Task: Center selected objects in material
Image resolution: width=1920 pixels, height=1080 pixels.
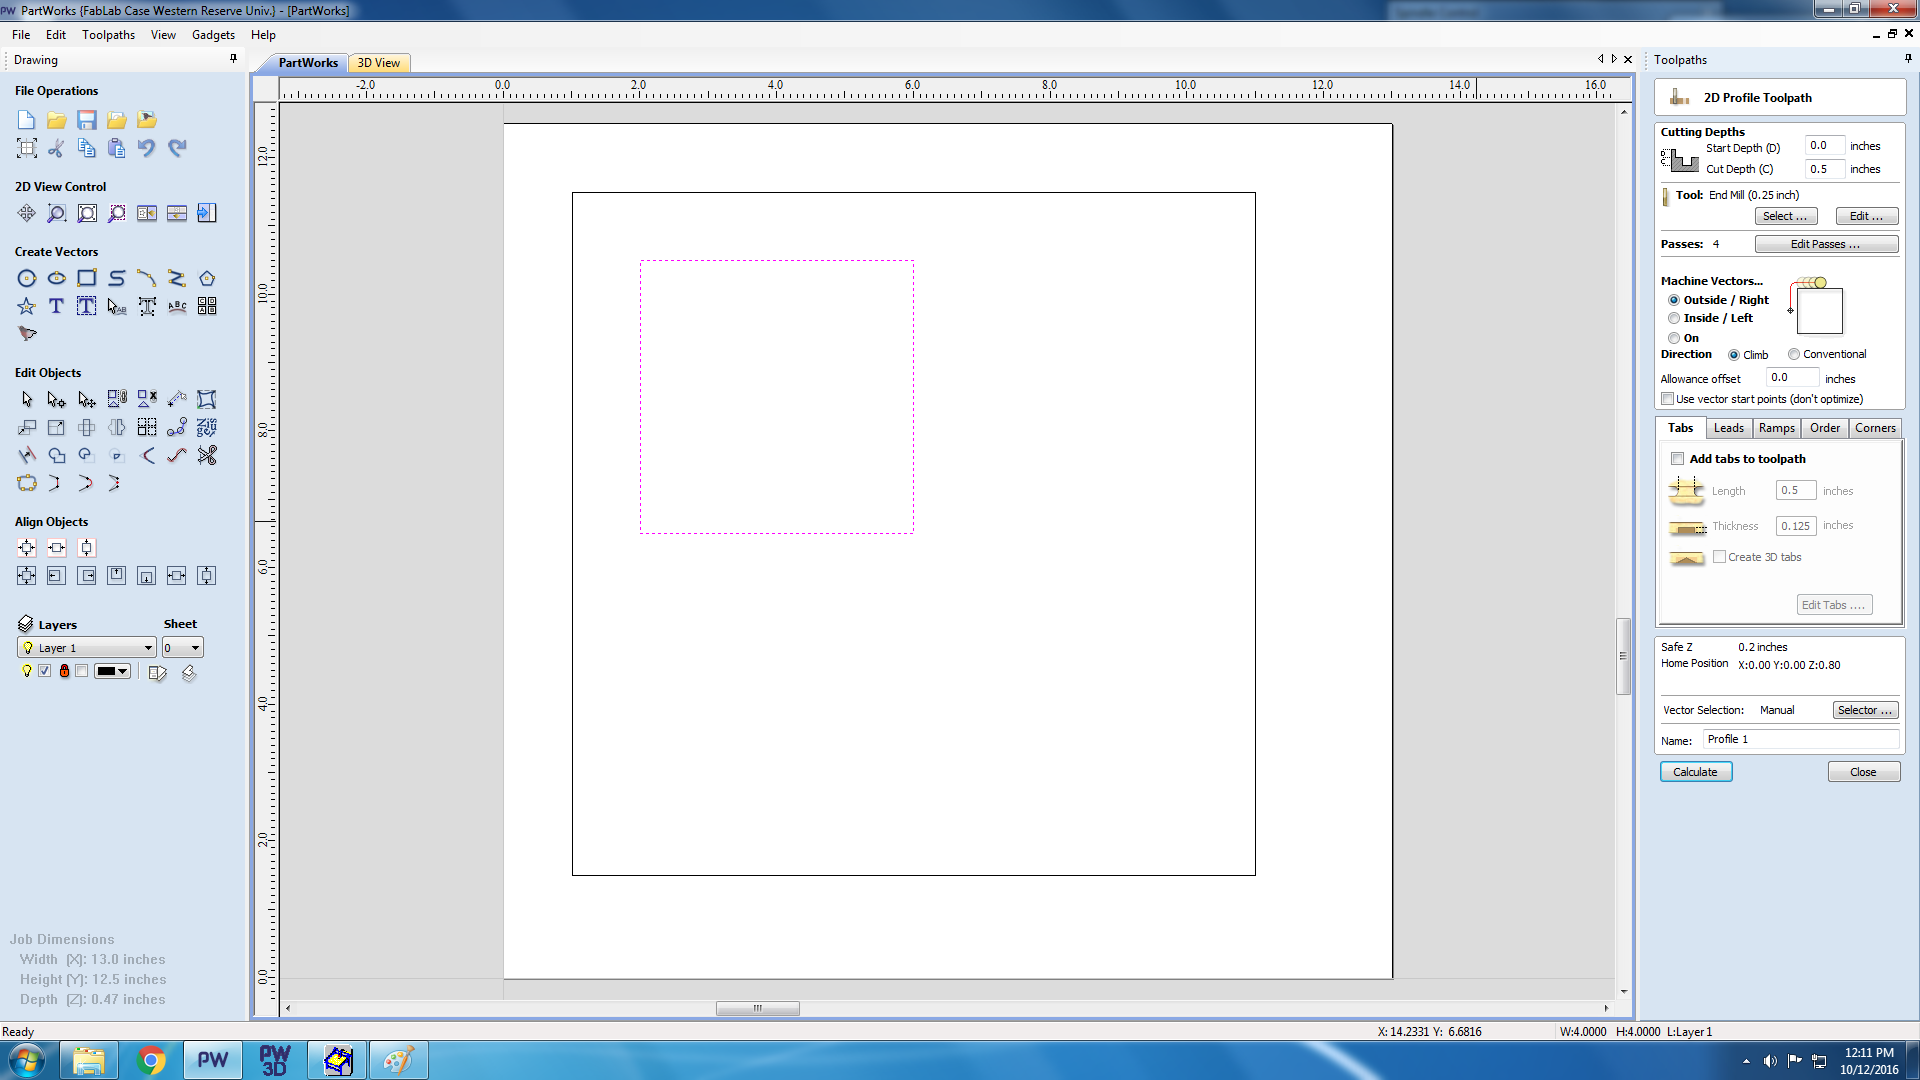Action: (27, 548)
